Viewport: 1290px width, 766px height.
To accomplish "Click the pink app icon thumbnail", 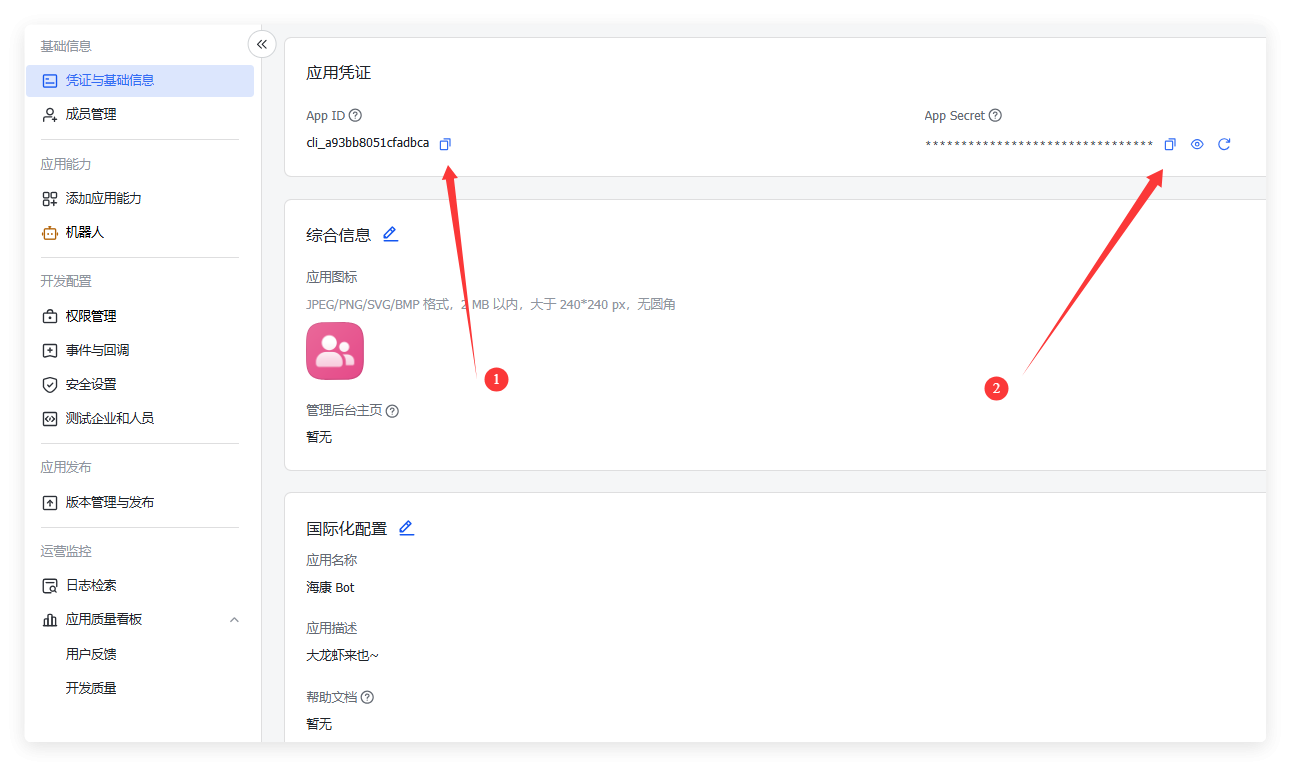I will pos(335,351).
